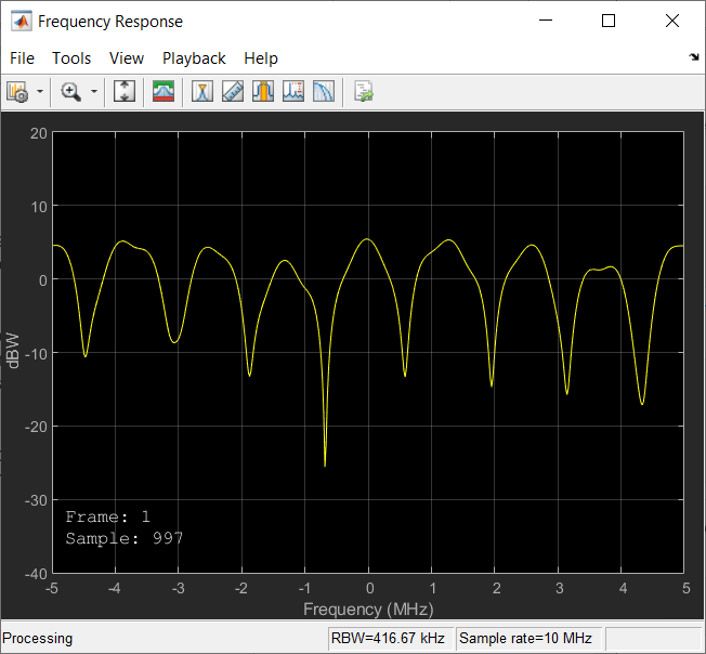Open the CCDF Measurements tool
The height and width of the screenshot is (654, 706).
(x=323, y=92)
